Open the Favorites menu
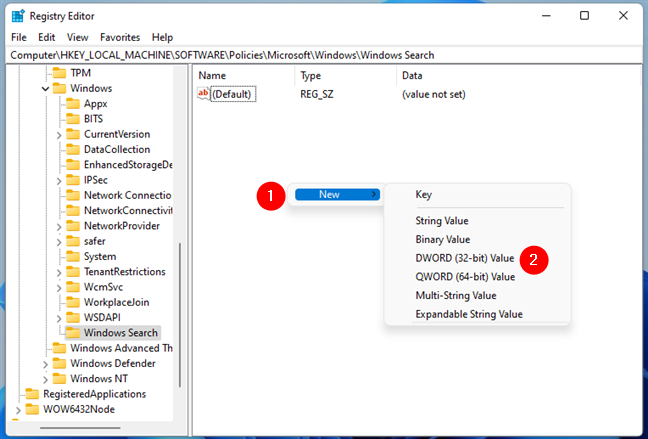Screen dimensions: 648x439 (x=119, y=37)
